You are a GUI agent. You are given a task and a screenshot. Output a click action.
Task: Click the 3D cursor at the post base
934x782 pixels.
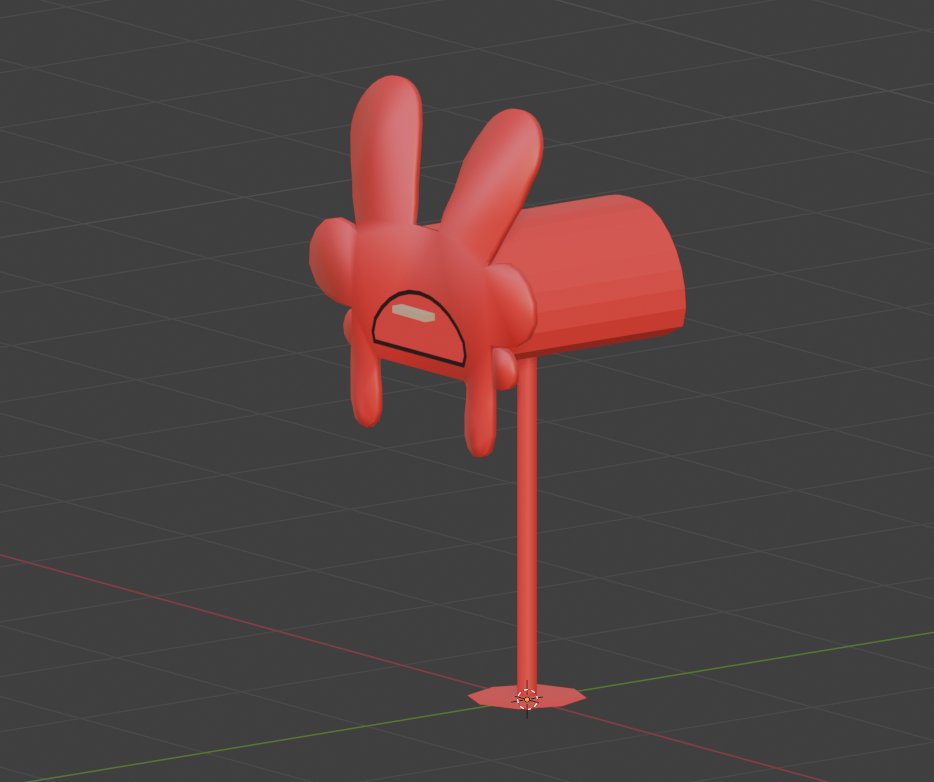[527, 699]
